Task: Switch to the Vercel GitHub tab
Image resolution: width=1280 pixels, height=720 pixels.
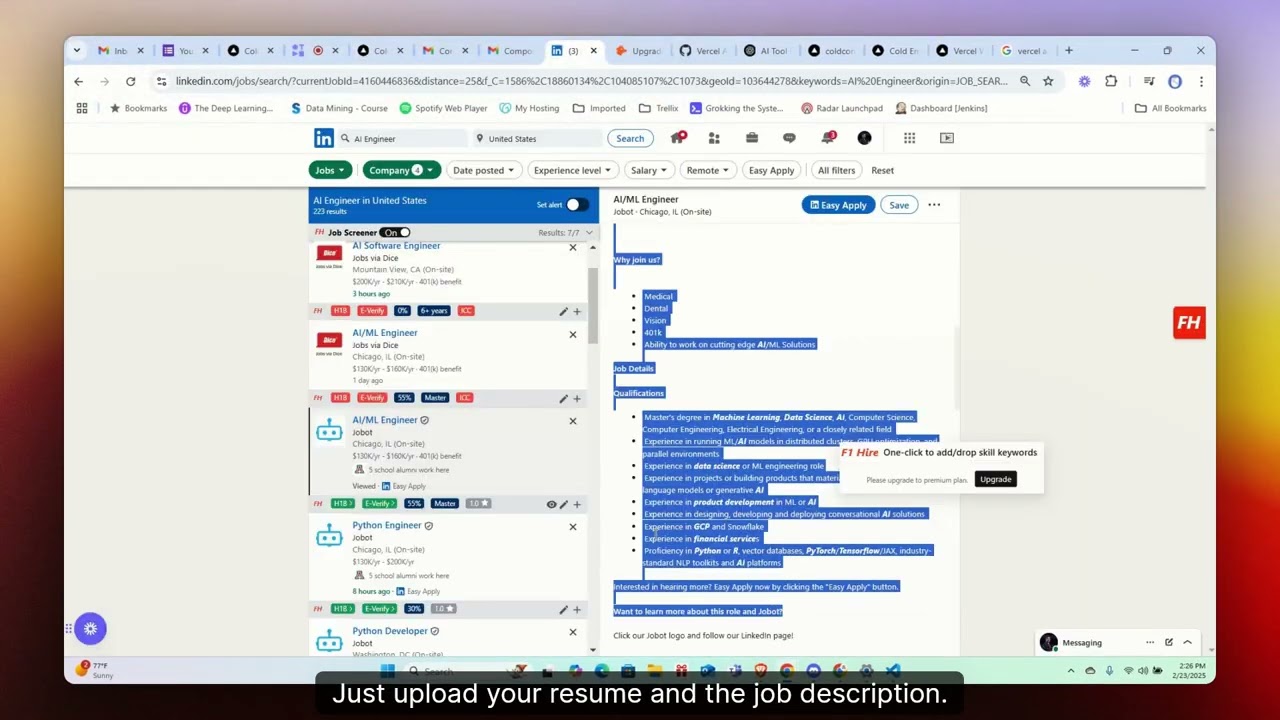Action: [x=704, y=51]
